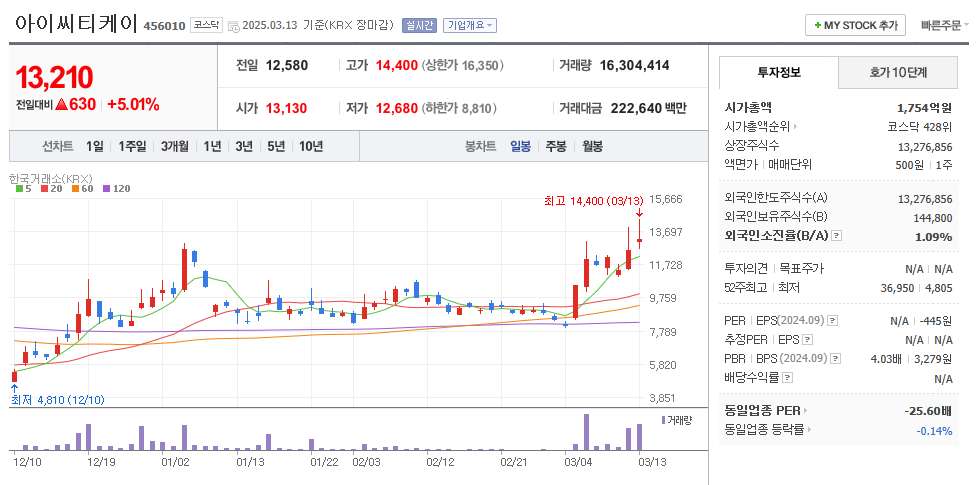The height and width of the screenshot is (485, 977).
Task: Click the help icon next to BPS(2024.09)
Action: click(x=836, y=359)
